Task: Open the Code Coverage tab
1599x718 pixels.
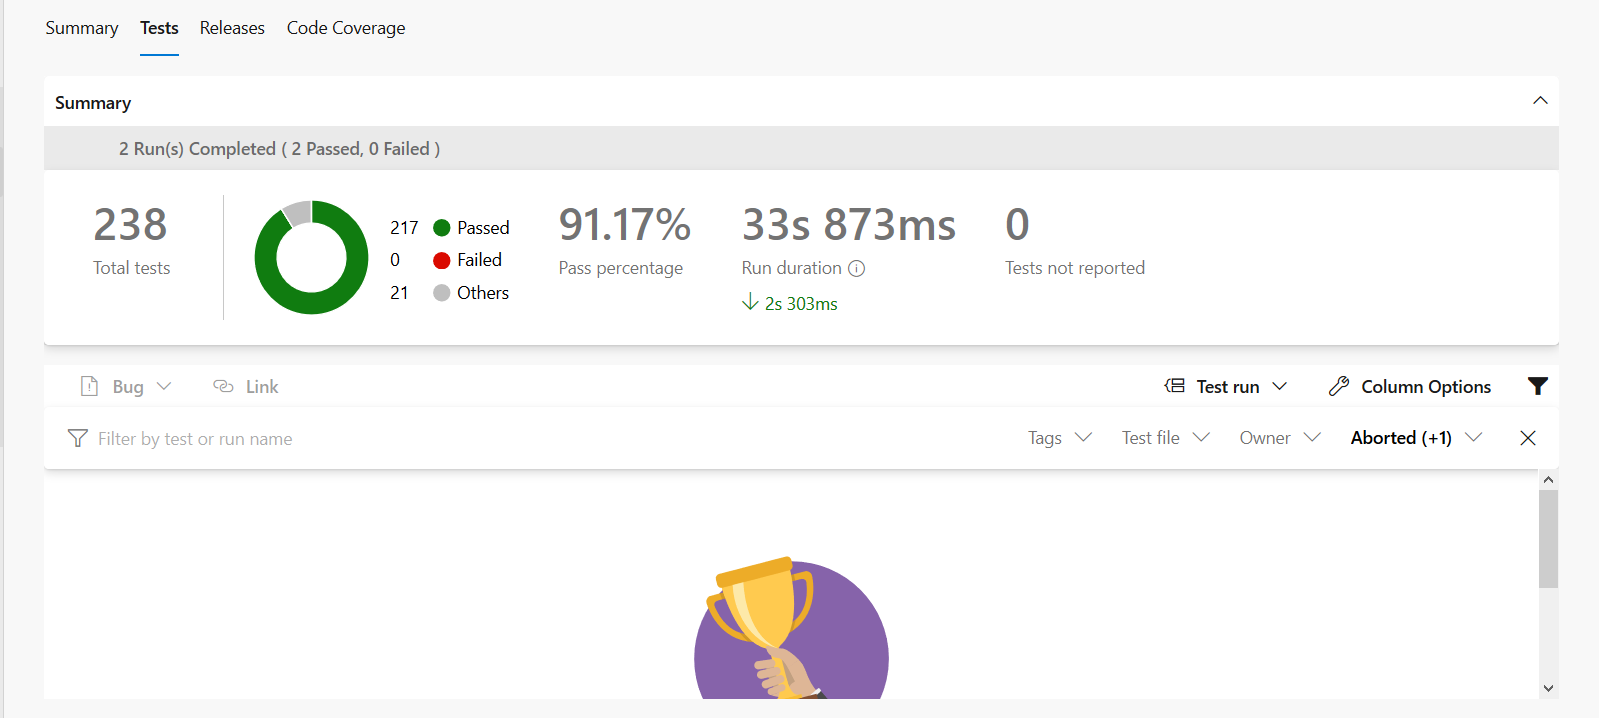Action: pos(346,28)
